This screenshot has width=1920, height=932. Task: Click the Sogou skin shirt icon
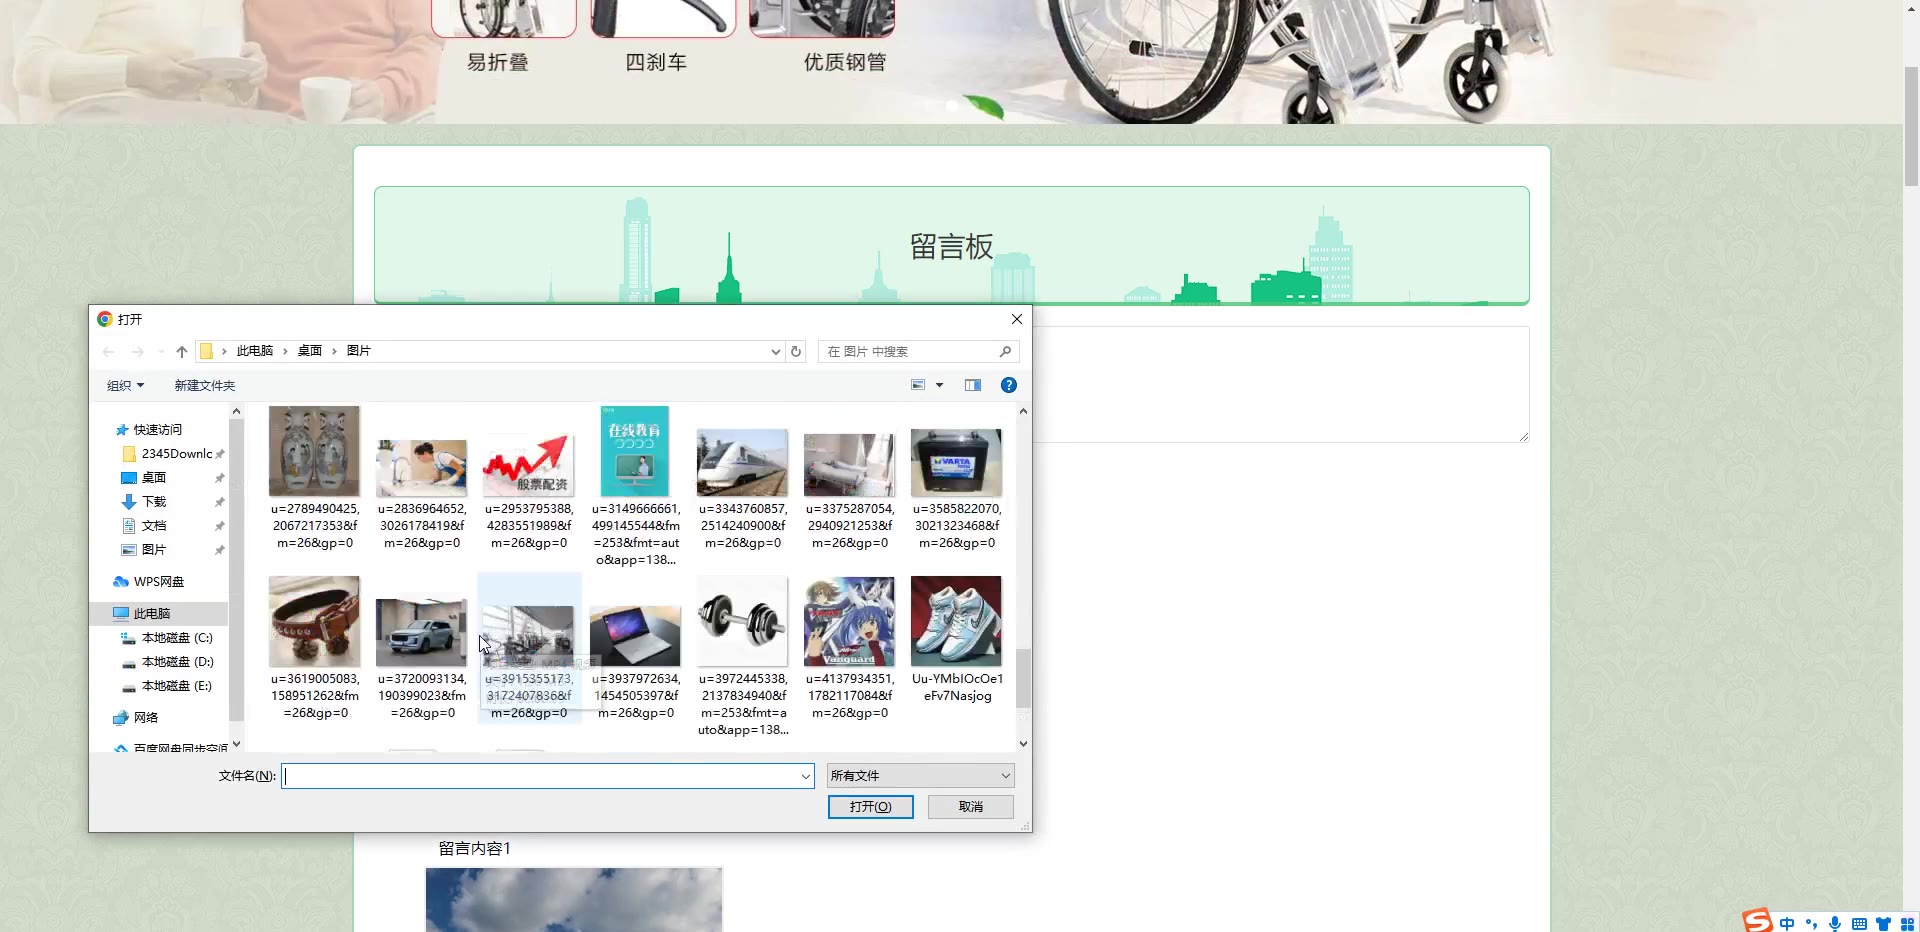coord(1883,924)
